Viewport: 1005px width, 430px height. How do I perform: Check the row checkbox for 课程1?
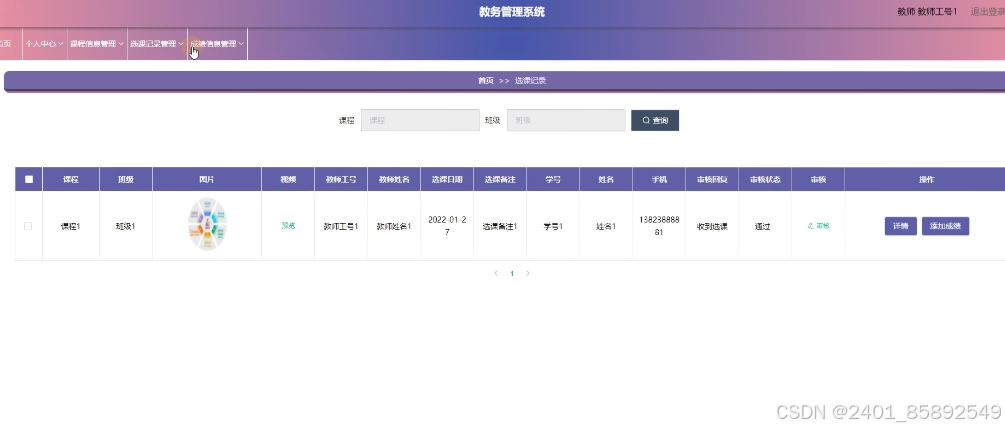click(x=28, y=226)
